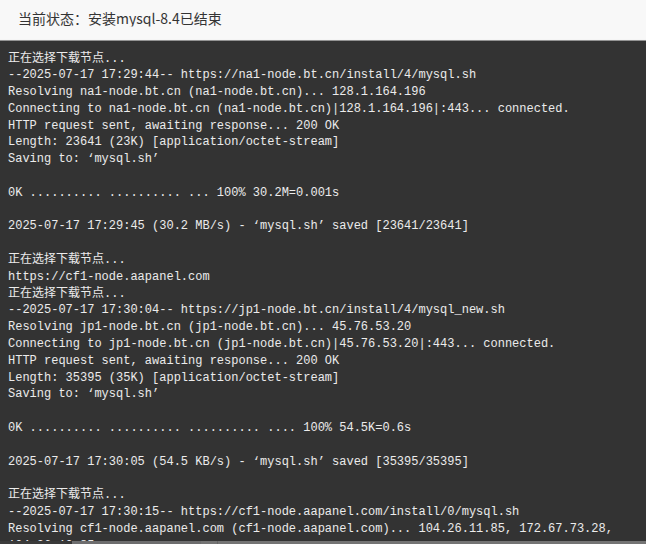The image size is (646, 544).
Task: Click the IP address 172.67.73.28
Action: (562, 528)
